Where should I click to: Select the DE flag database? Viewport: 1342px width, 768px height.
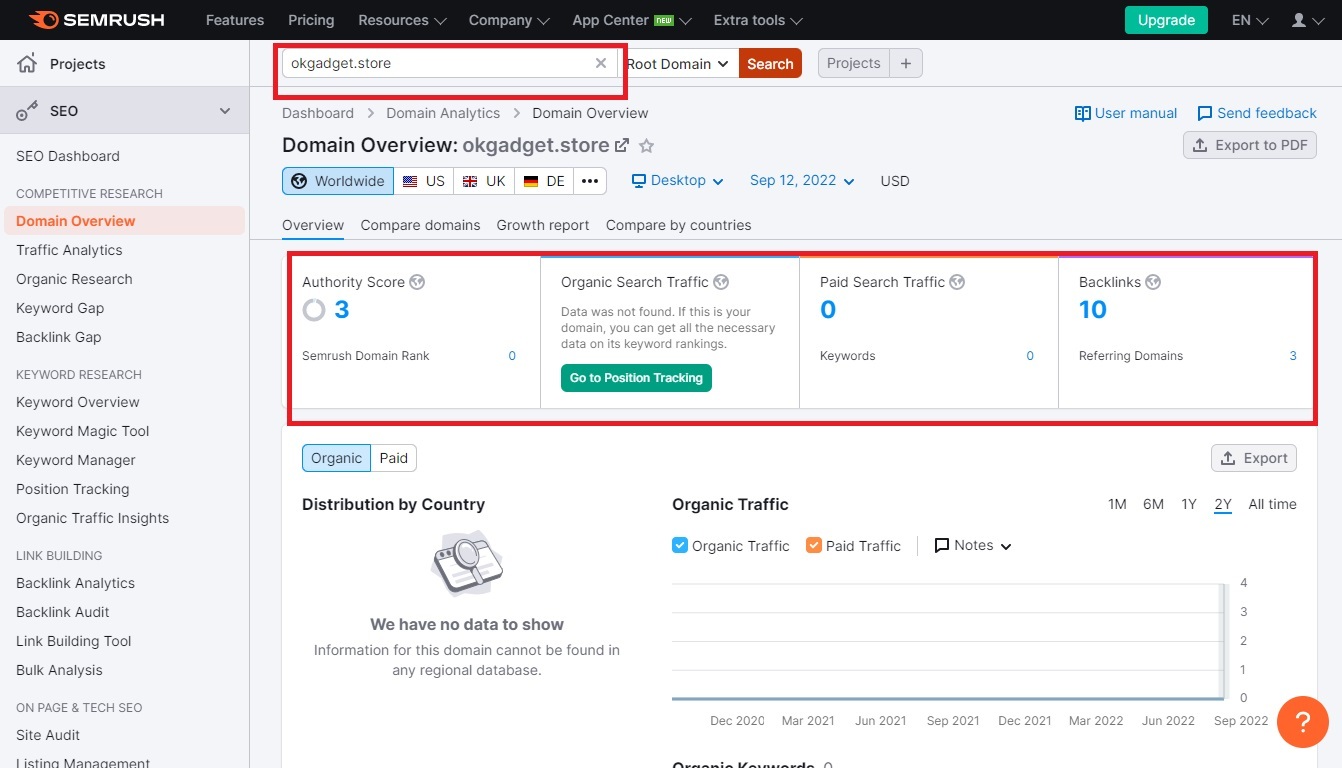pos(544,181)
